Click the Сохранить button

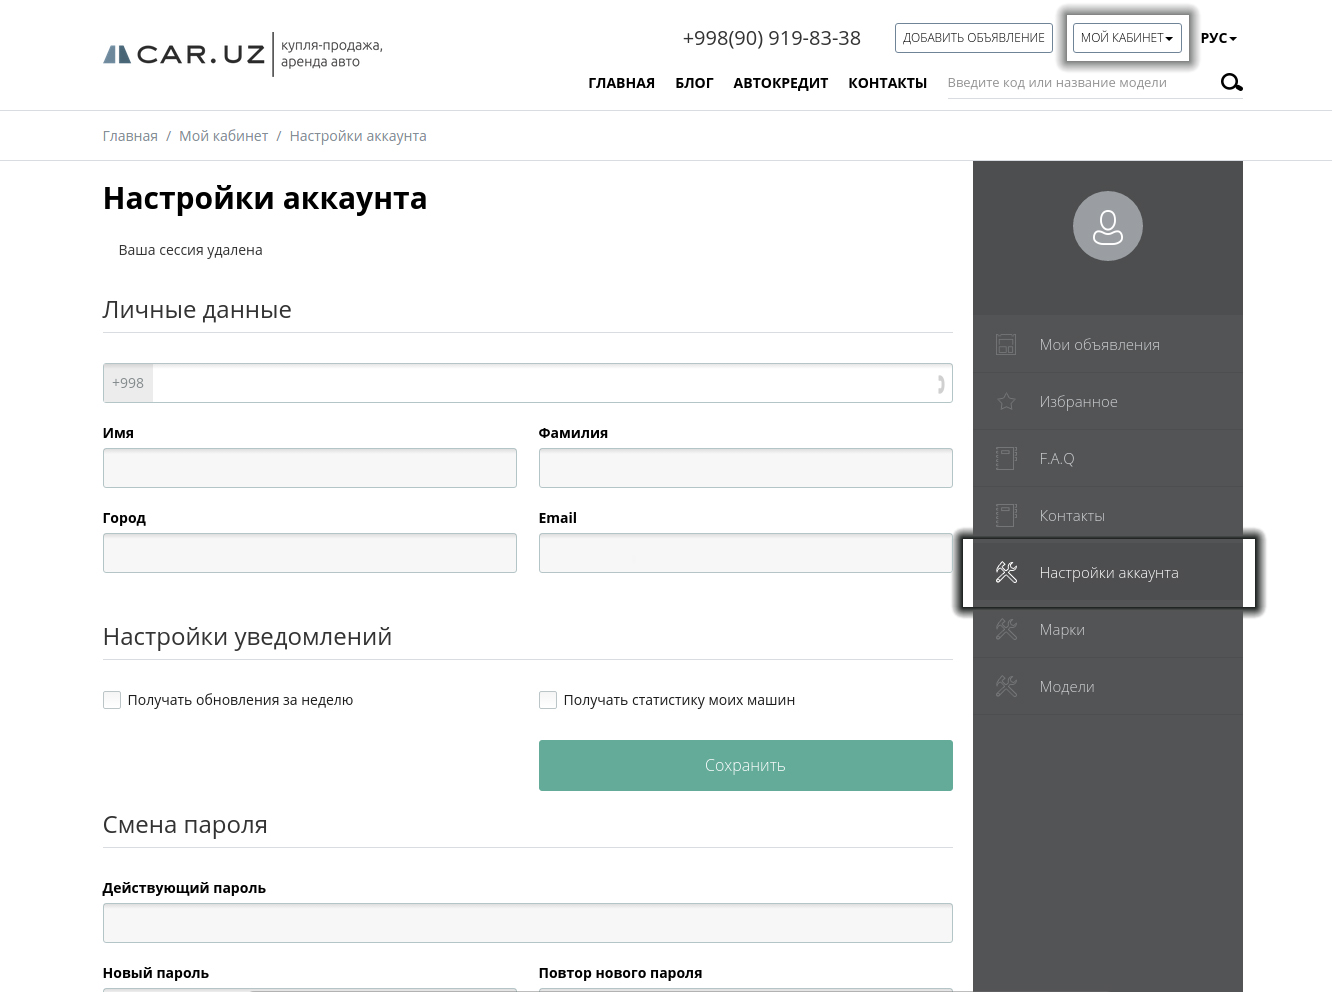pos(746,766)
